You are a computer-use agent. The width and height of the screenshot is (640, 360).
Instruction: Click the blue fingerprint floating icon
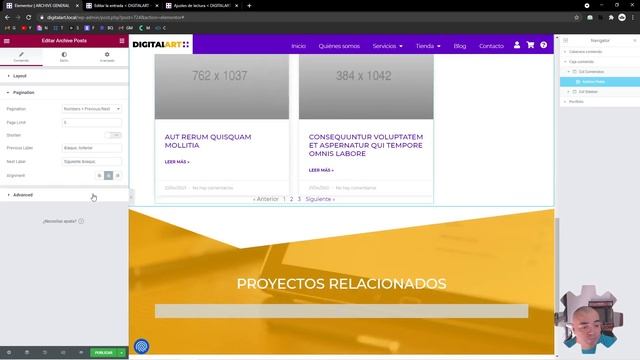click(142, 347)
